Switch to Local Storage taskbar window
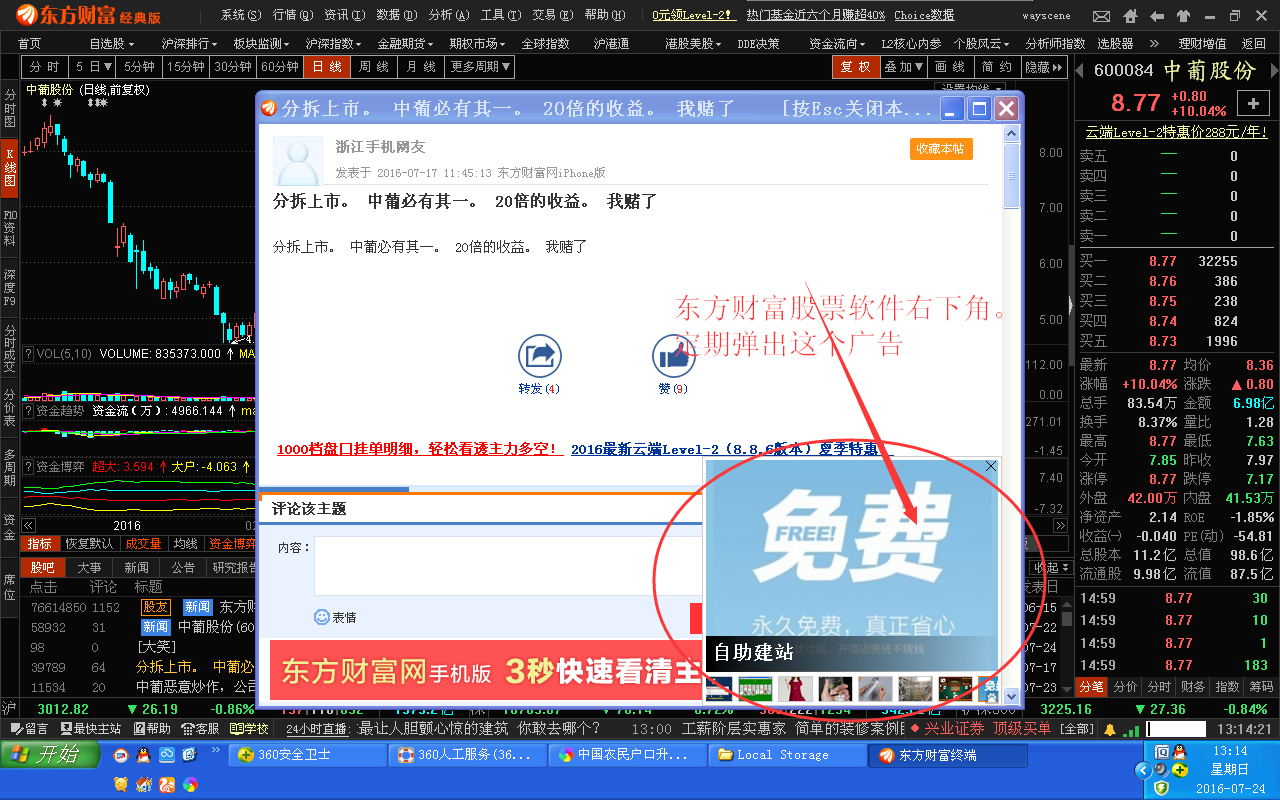Screen dimensions: 1280x800 click(785, 754)
